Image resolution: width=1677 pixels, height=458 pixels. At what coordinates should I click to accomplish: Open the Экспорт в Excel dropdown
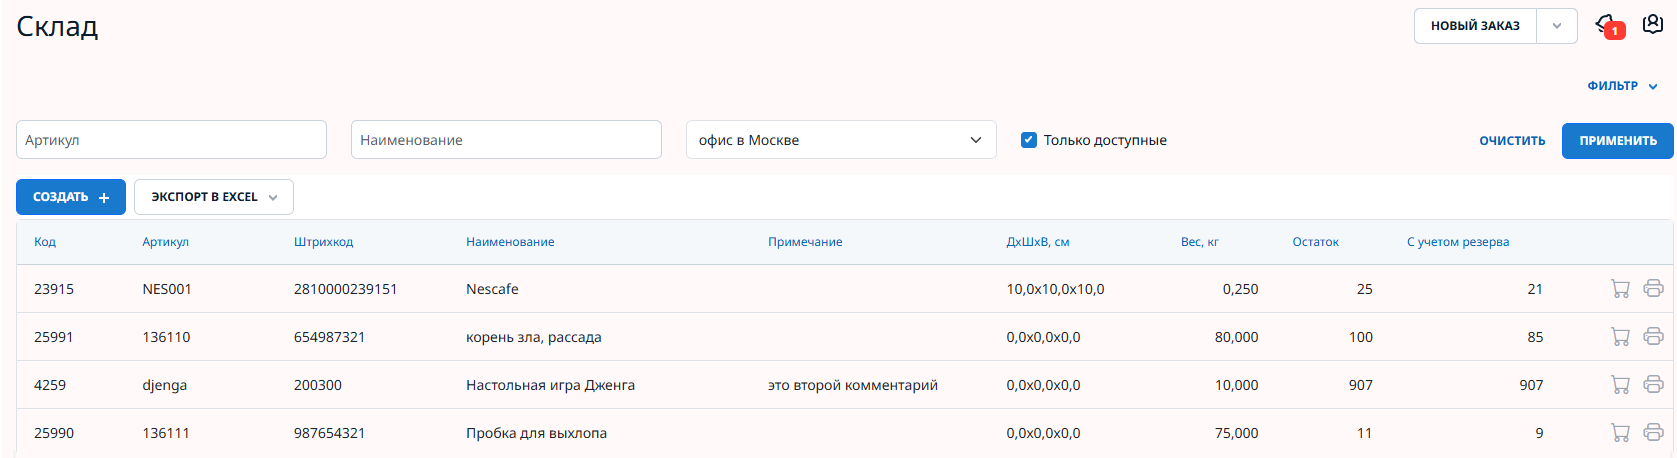213,197
